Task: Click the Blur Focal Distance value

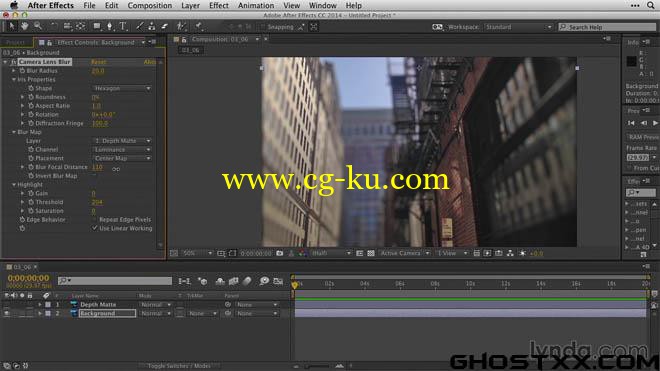Action: point(97,167)
